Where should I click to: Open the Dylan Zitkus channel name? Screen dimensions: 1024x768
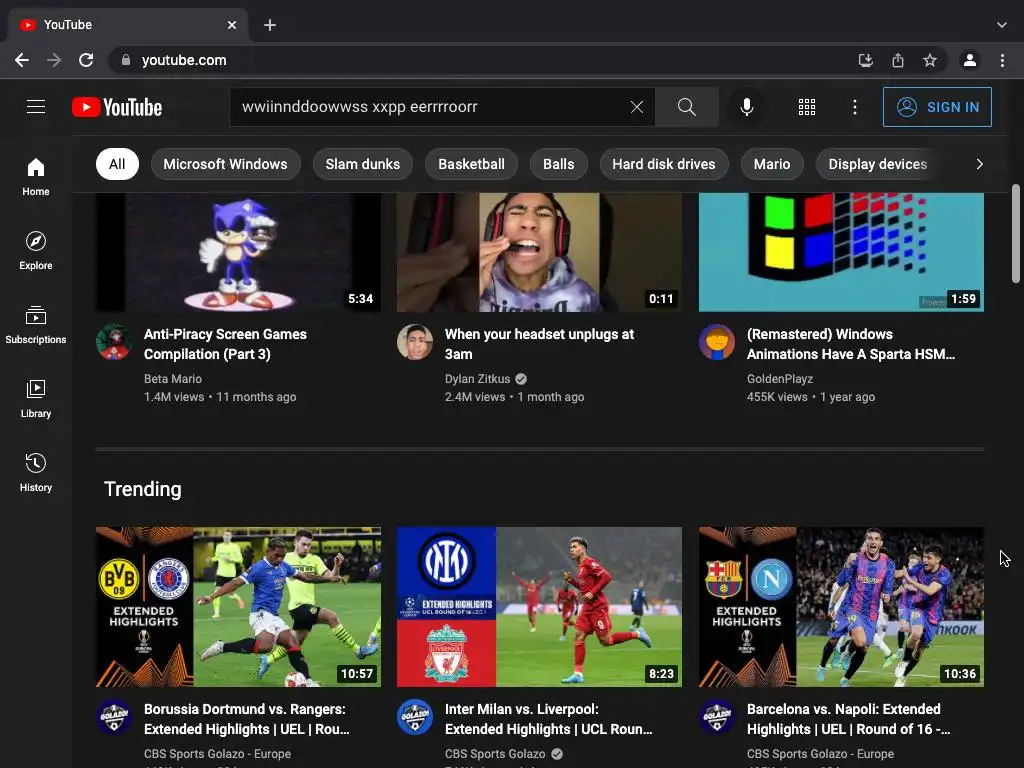pos(477,379)
